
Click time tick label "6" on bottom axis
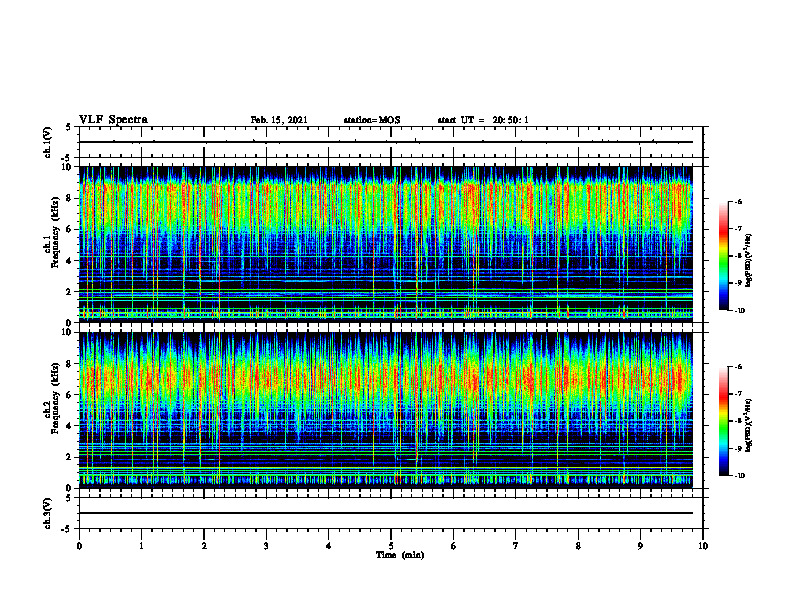454,546
